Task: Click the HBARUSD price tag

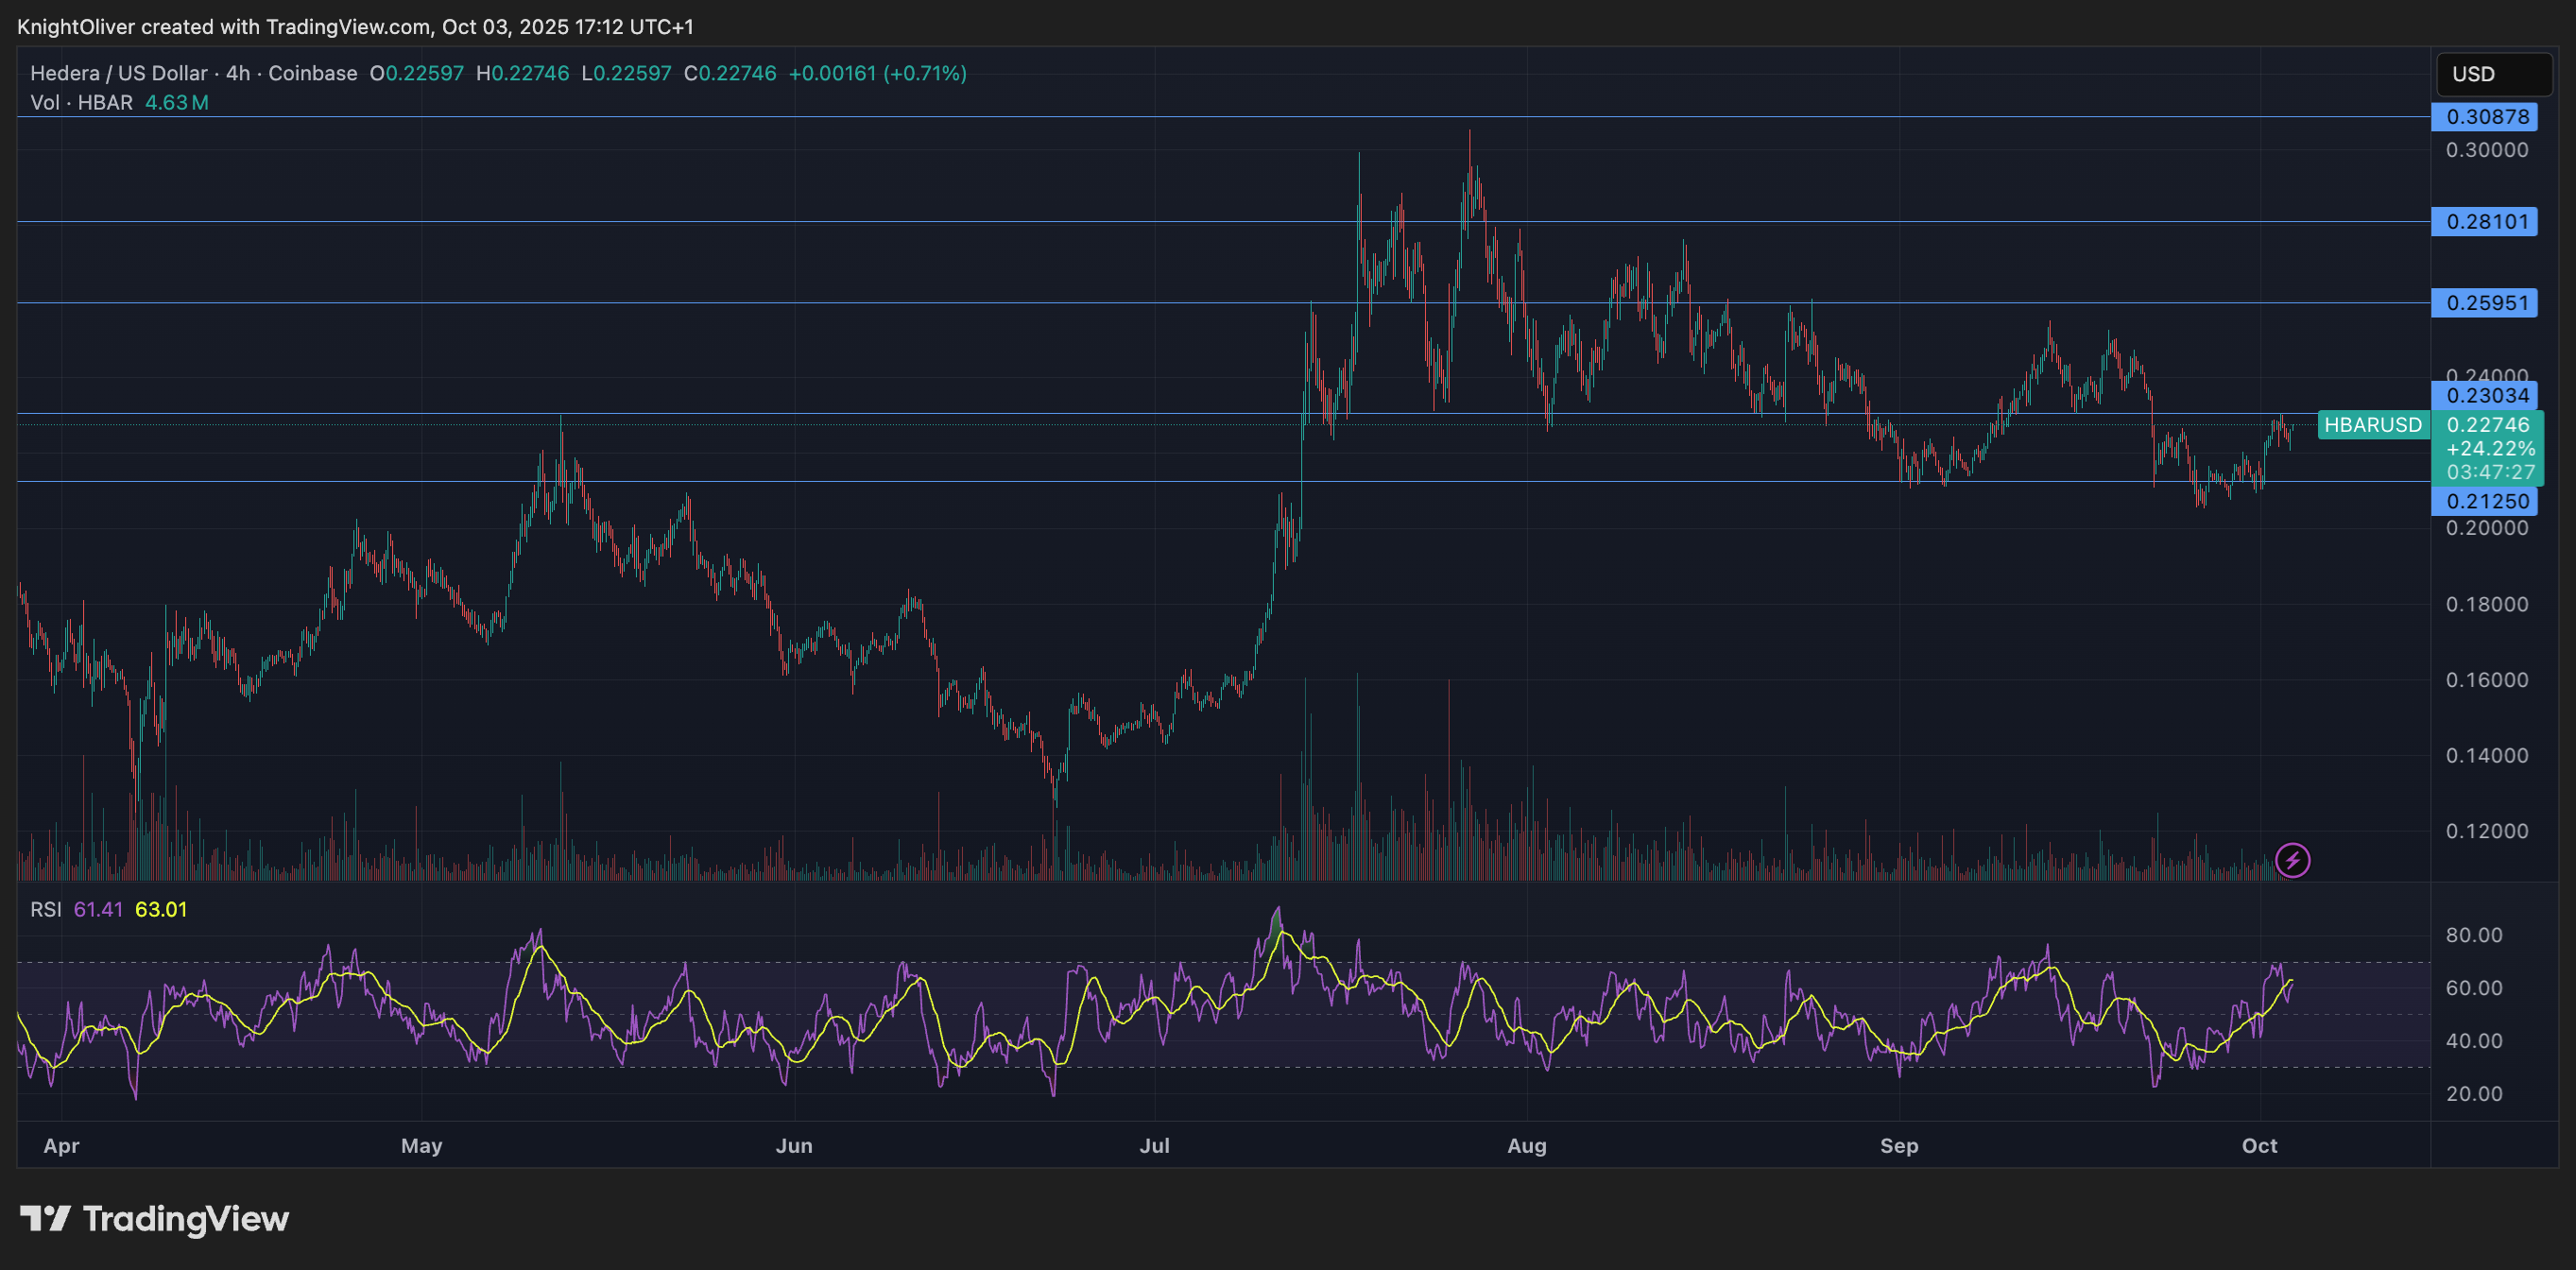Action: (2372, 424)
